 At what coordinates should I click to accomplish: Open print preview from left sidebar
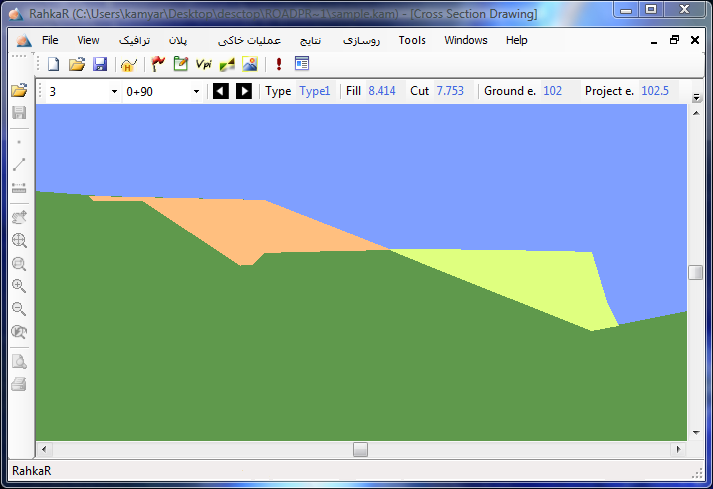(19, 362)
